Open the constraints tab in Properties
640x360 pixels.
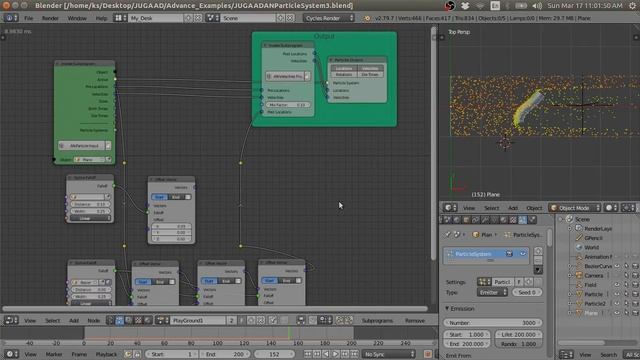476,220
